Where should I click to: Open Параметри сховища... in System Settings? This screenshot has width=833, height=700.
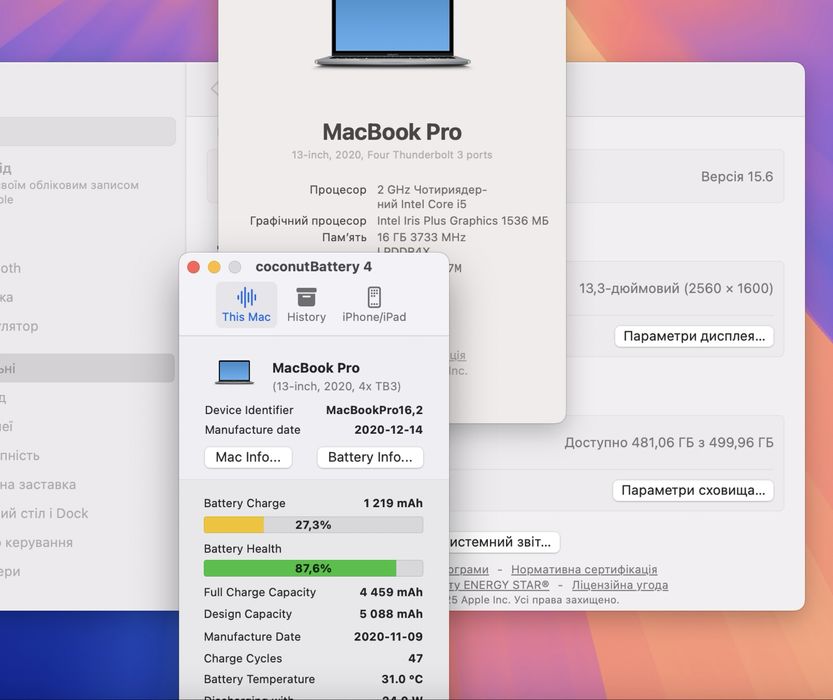[x=693, y=490]
